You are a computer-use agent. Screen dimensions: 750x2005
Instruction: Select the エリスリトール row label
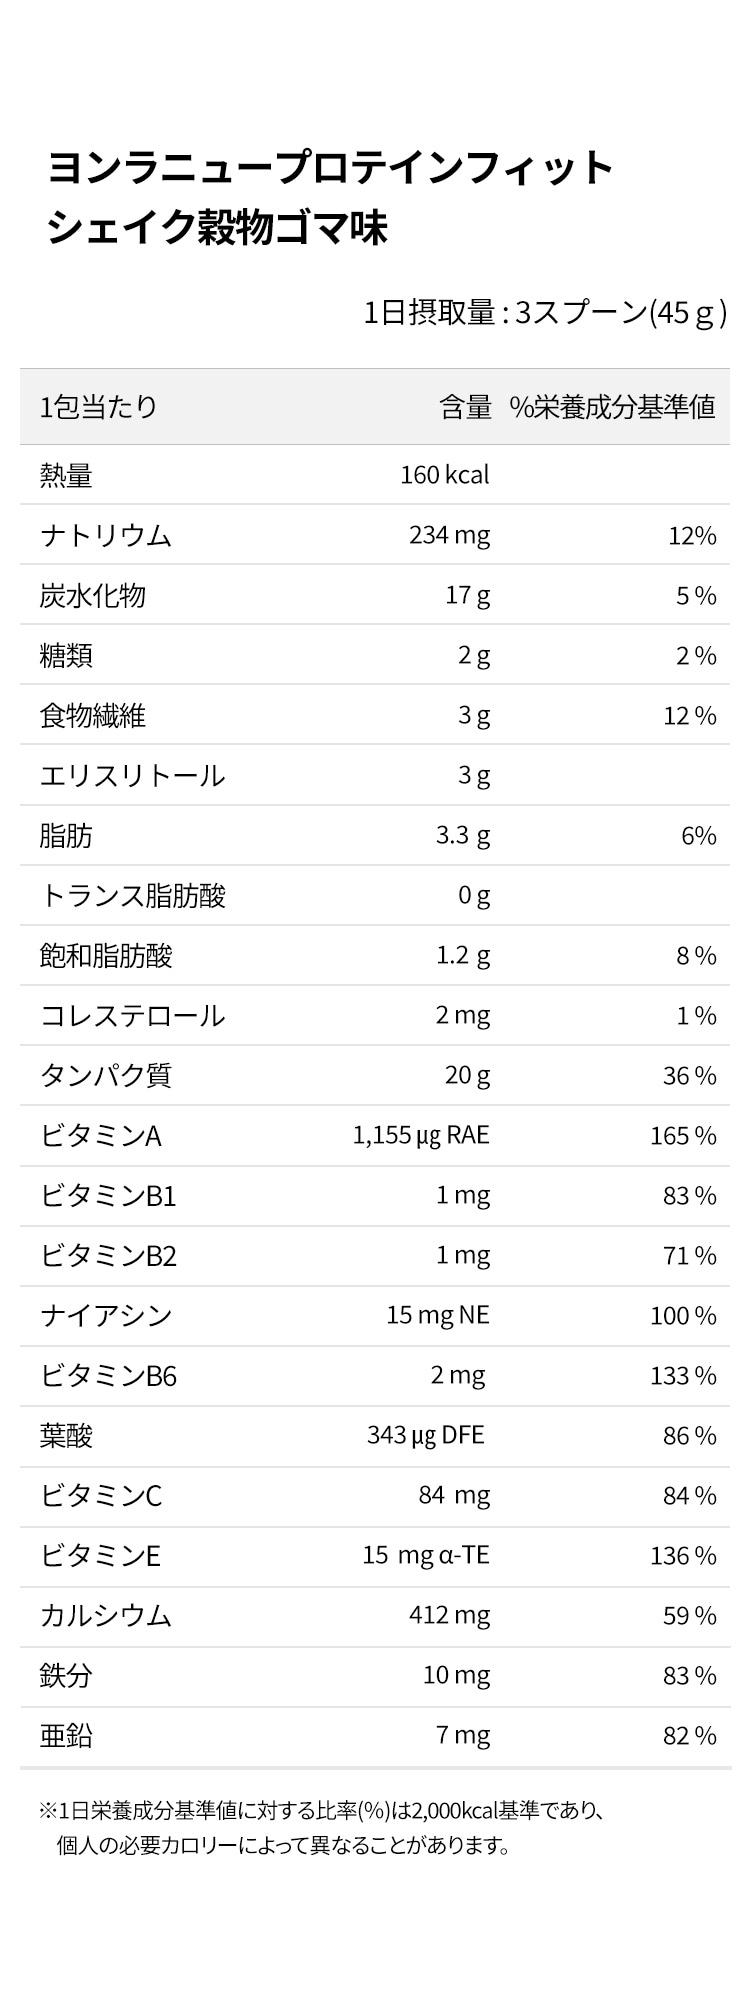132,775
